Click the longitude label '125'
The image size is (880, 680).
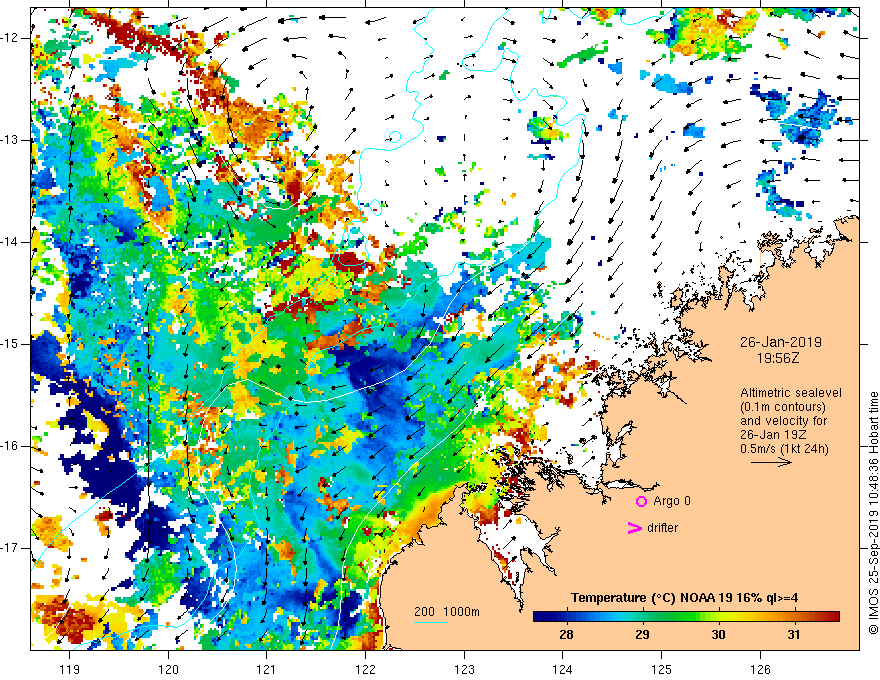pyautogui.click(x=661, y=669)
